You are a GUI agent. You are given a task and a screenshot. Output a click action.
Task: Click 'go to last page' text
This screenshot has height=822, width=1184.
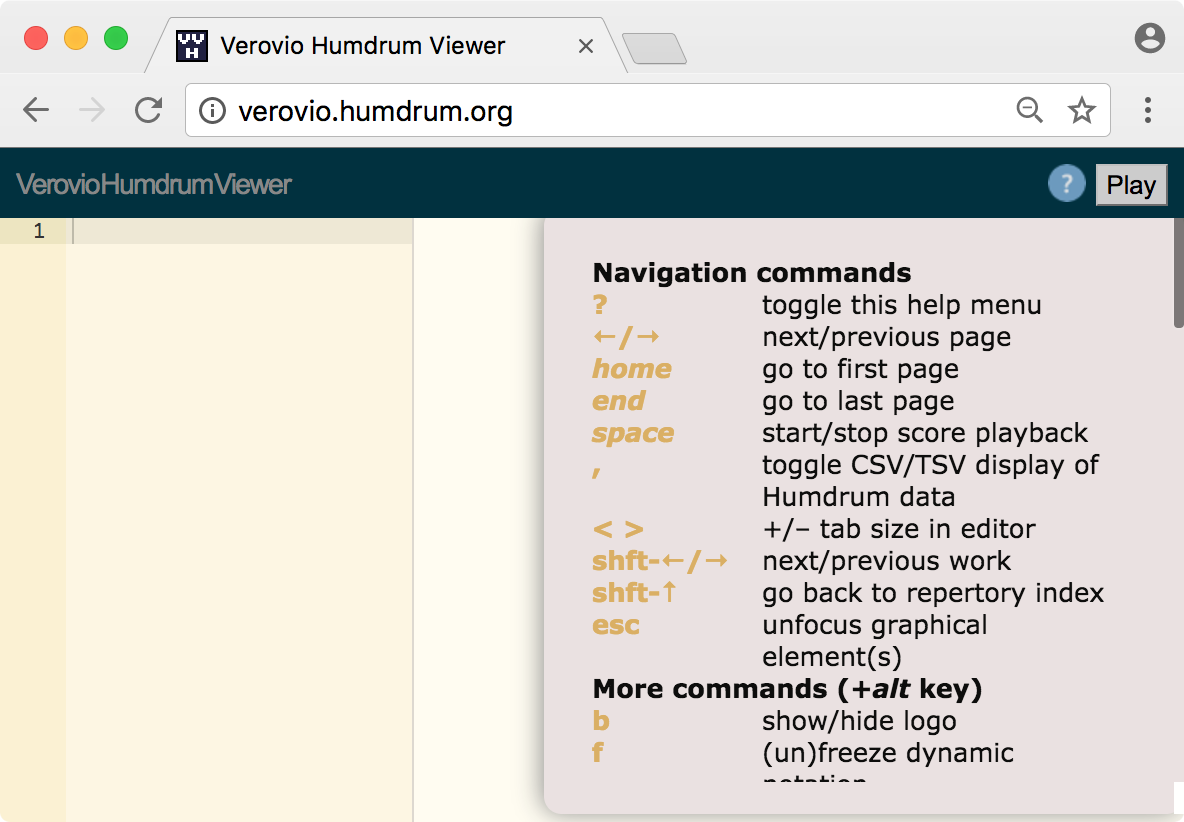(x=859, y=402)
